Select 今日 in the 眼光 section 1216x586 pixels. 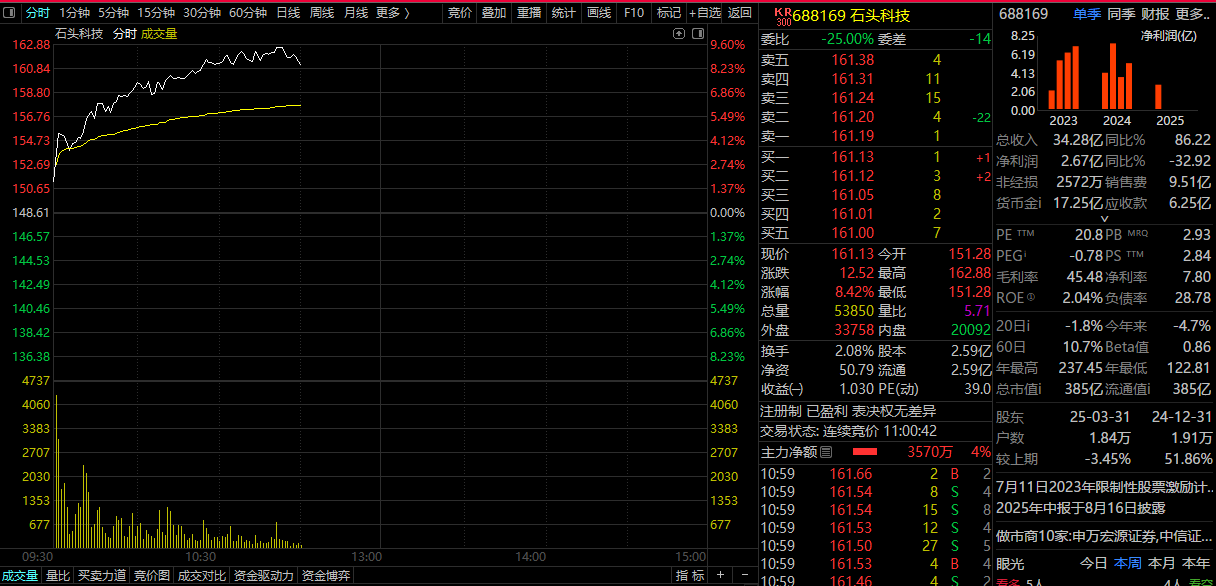(1094, 563)
